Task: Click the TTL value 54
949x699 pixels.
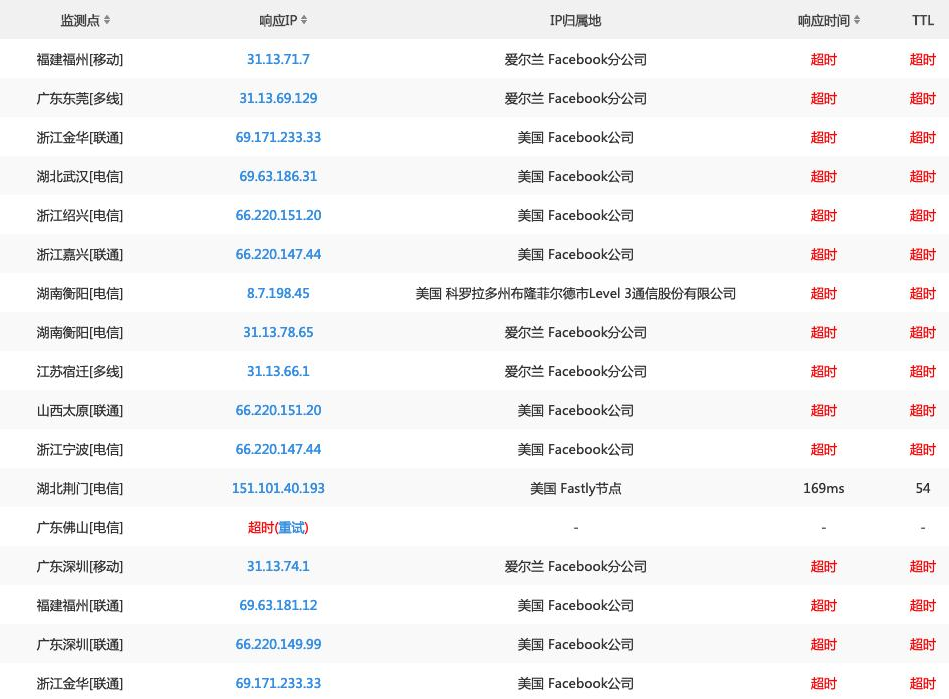Action: [922, 488]
